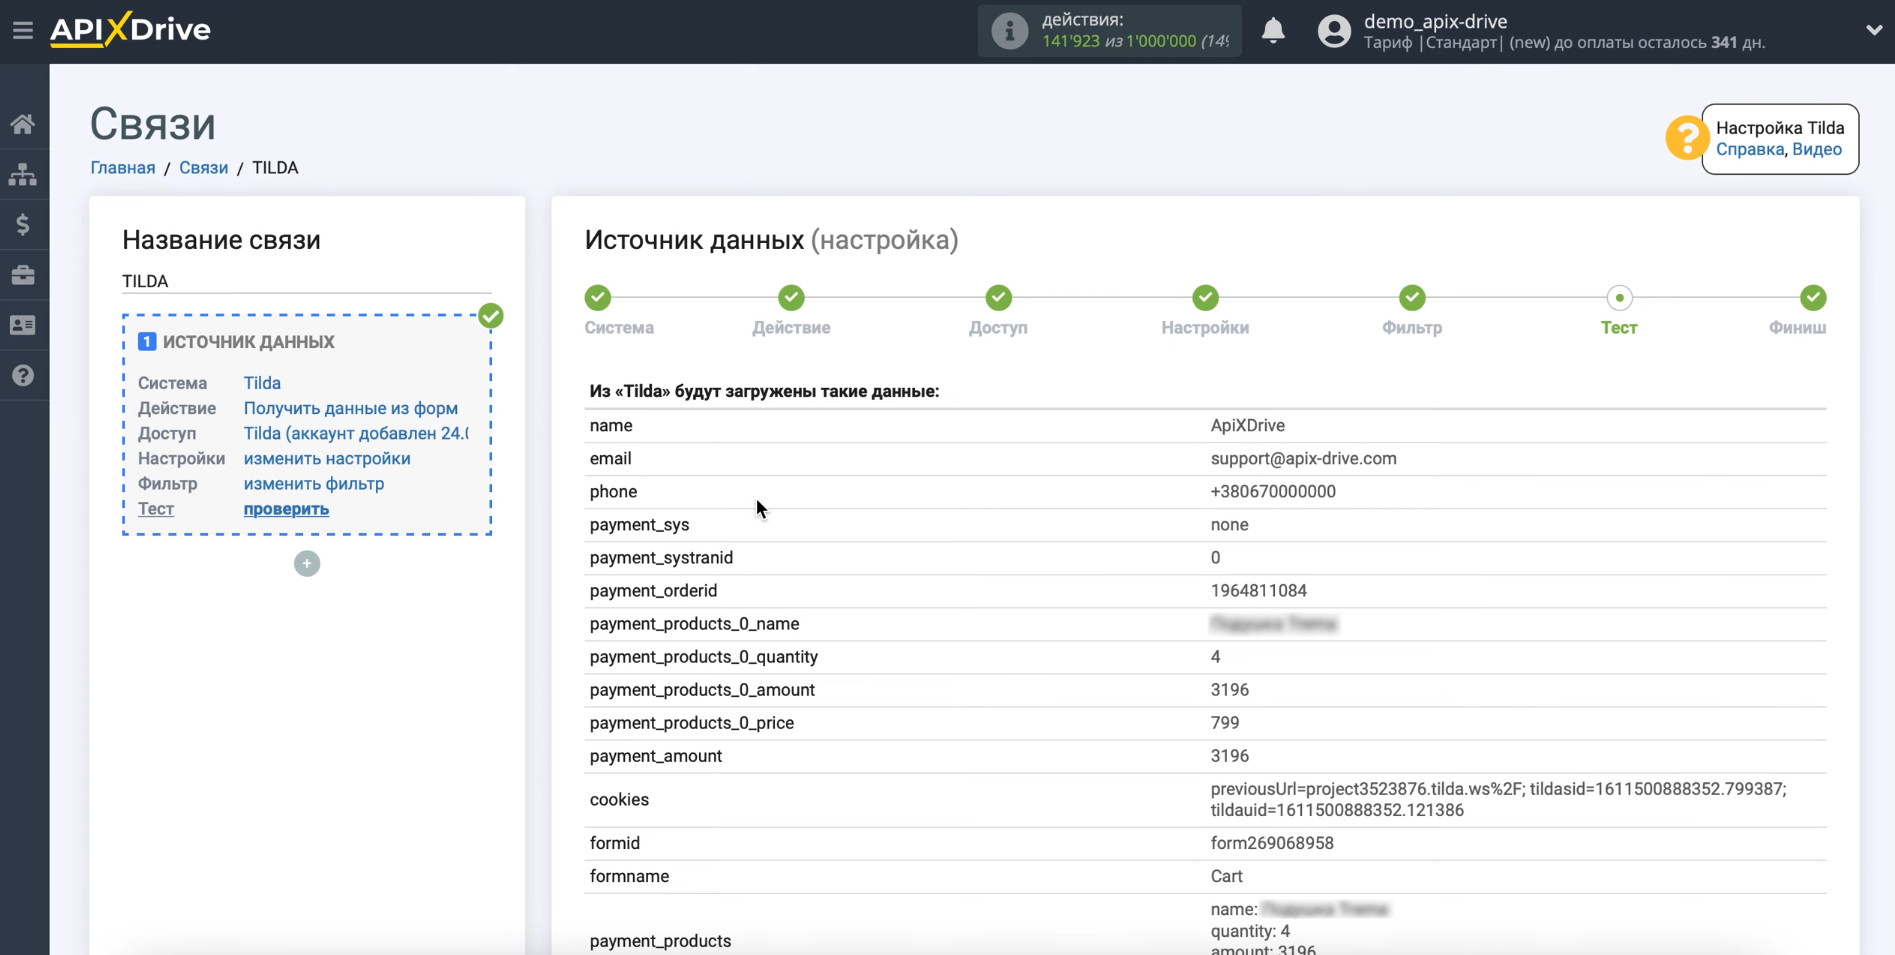Edit the connection name field TILDA
The height and width of the screenshot is (955, 1895).
click(x=306, y=281)
